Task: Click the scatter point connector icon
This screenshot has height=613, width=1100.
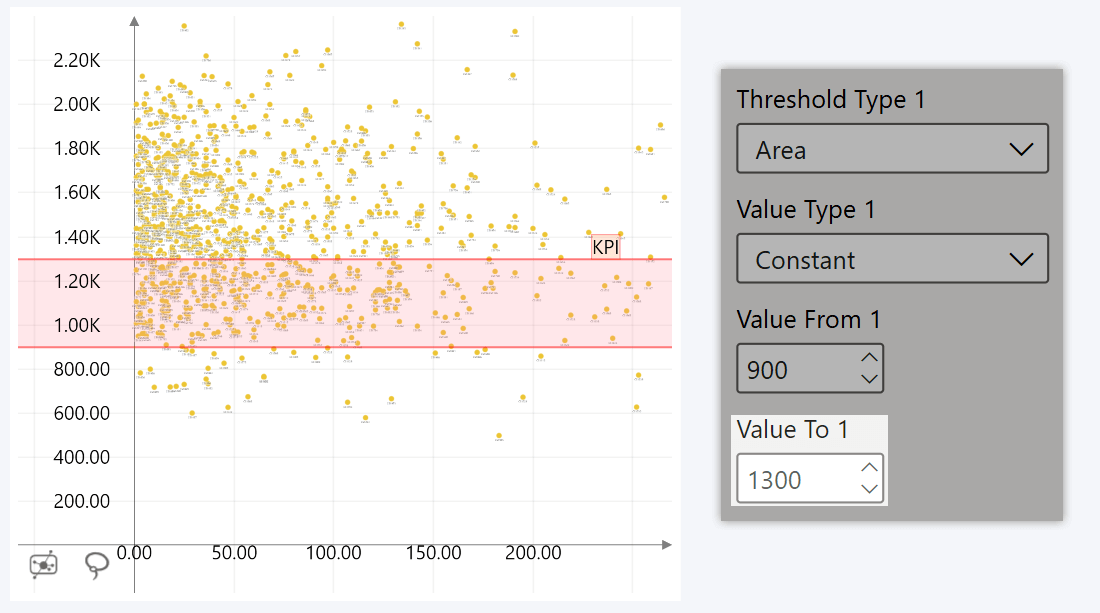Action: point(42,565)
